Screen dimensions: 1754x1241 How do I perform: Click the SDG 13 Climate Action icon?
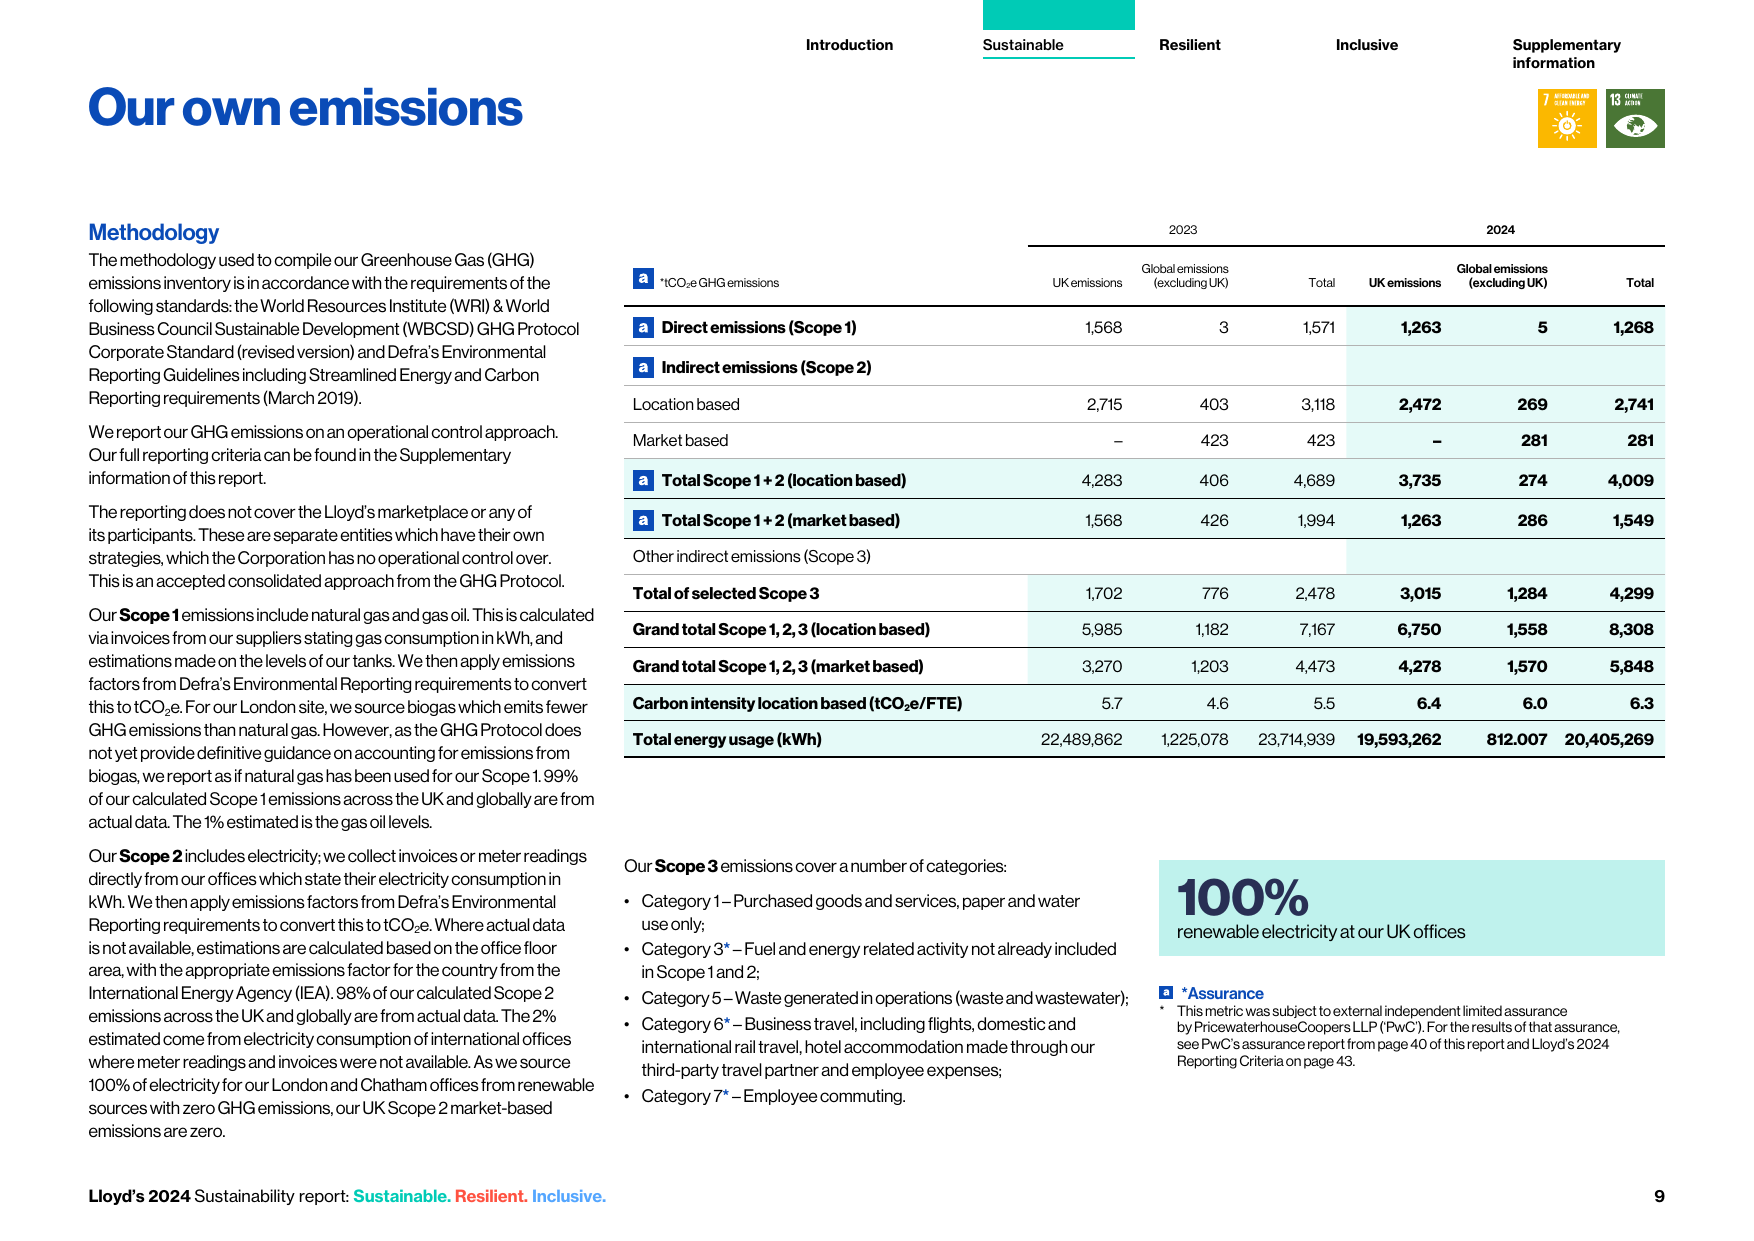(1635, 119)
